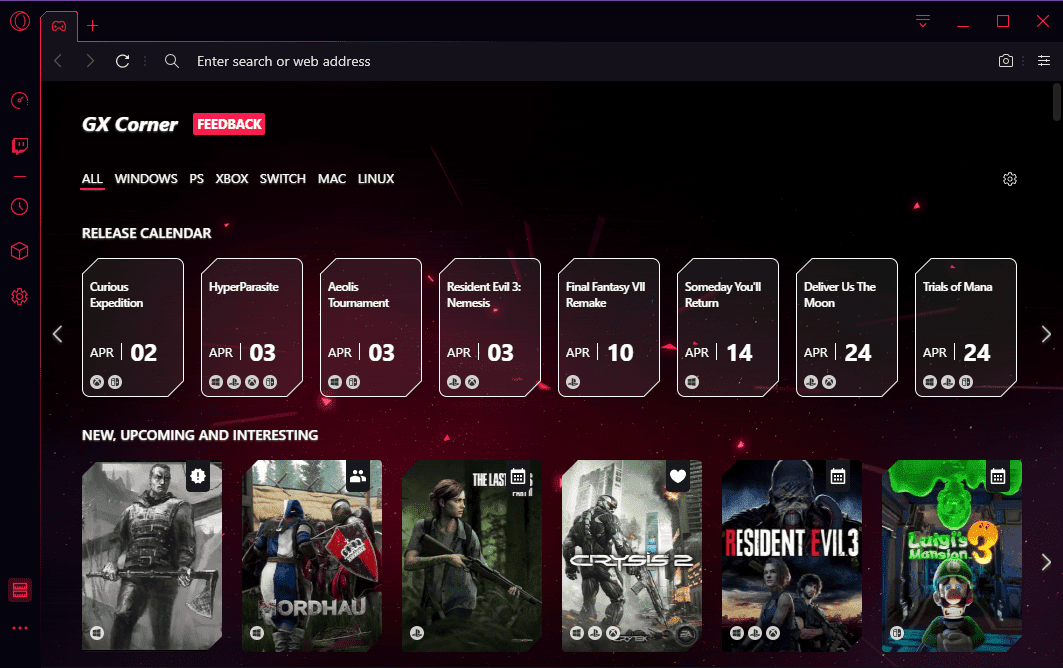The image size is (1063, 668).
Task: Go forward to the next page
Action: coord(90,61)
